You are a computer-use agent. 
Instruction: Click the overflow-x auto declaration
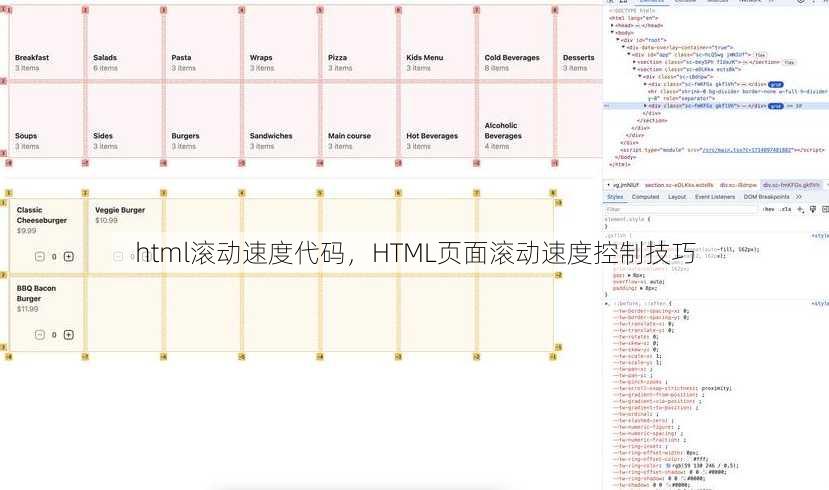click(x=639, y=282)
